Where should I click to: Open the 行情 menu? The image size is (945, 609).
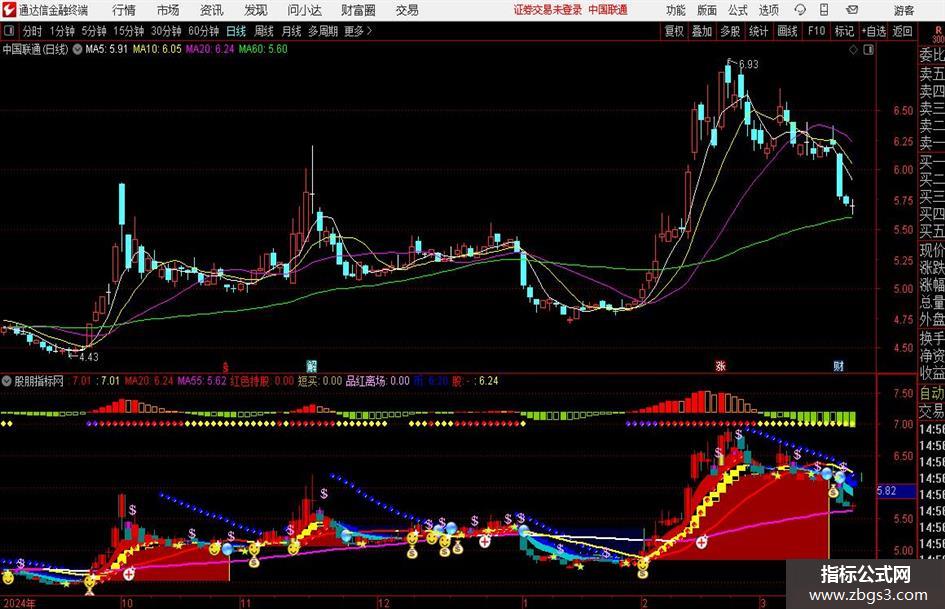tap(124, 10)
